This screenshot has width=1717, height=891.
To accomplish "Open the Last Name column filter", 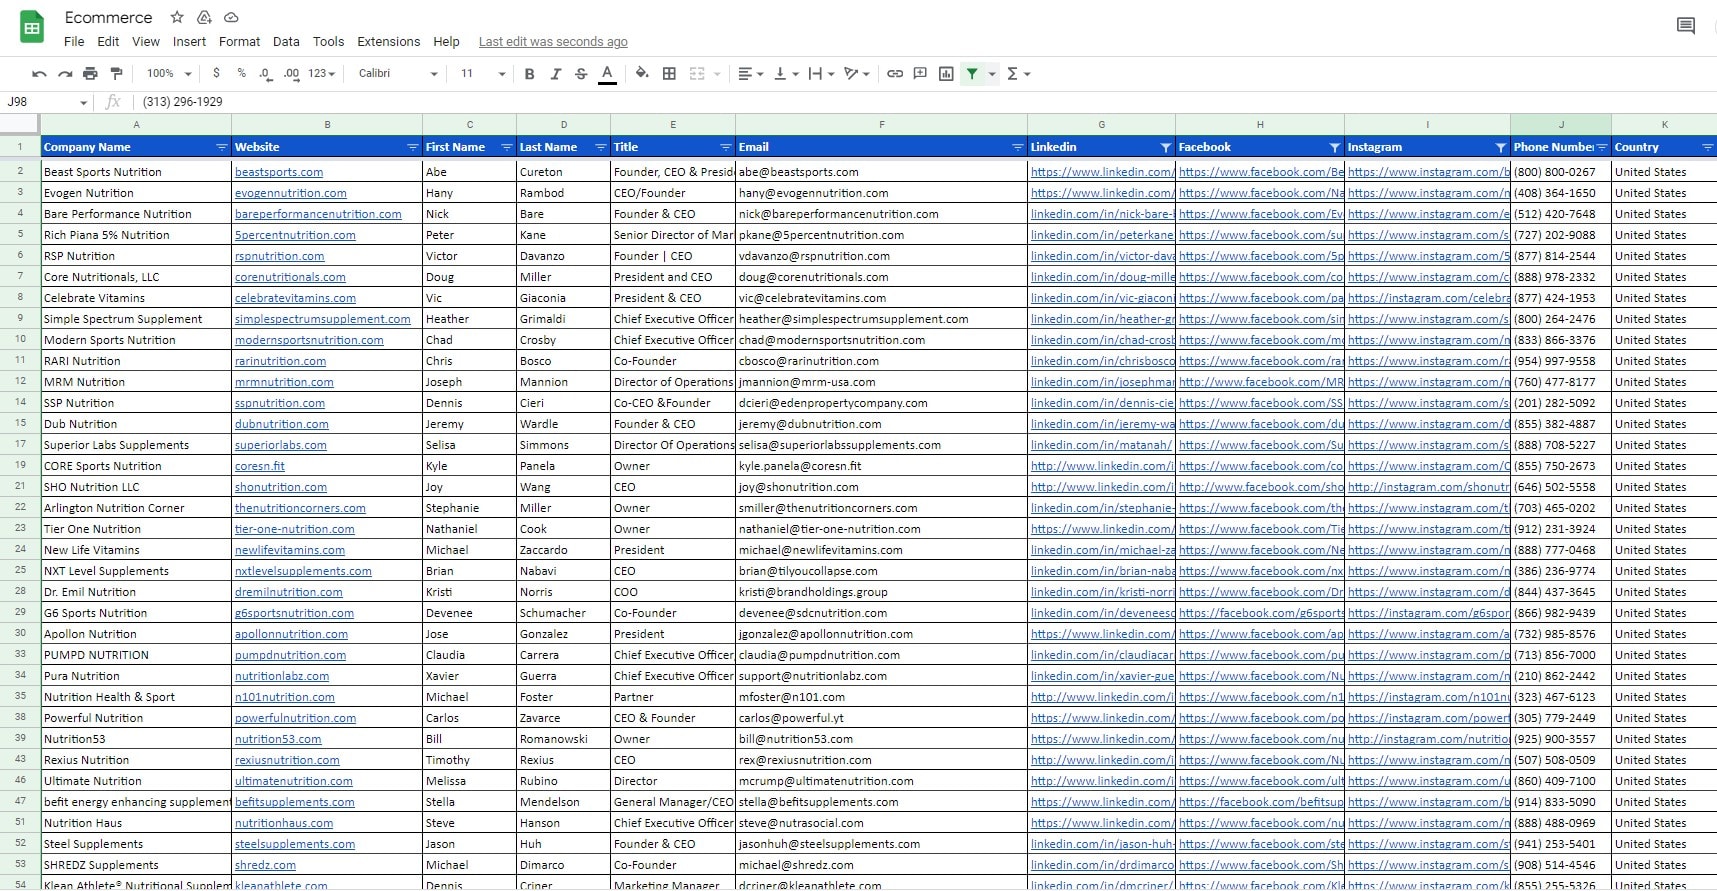I will pos(600,147).
